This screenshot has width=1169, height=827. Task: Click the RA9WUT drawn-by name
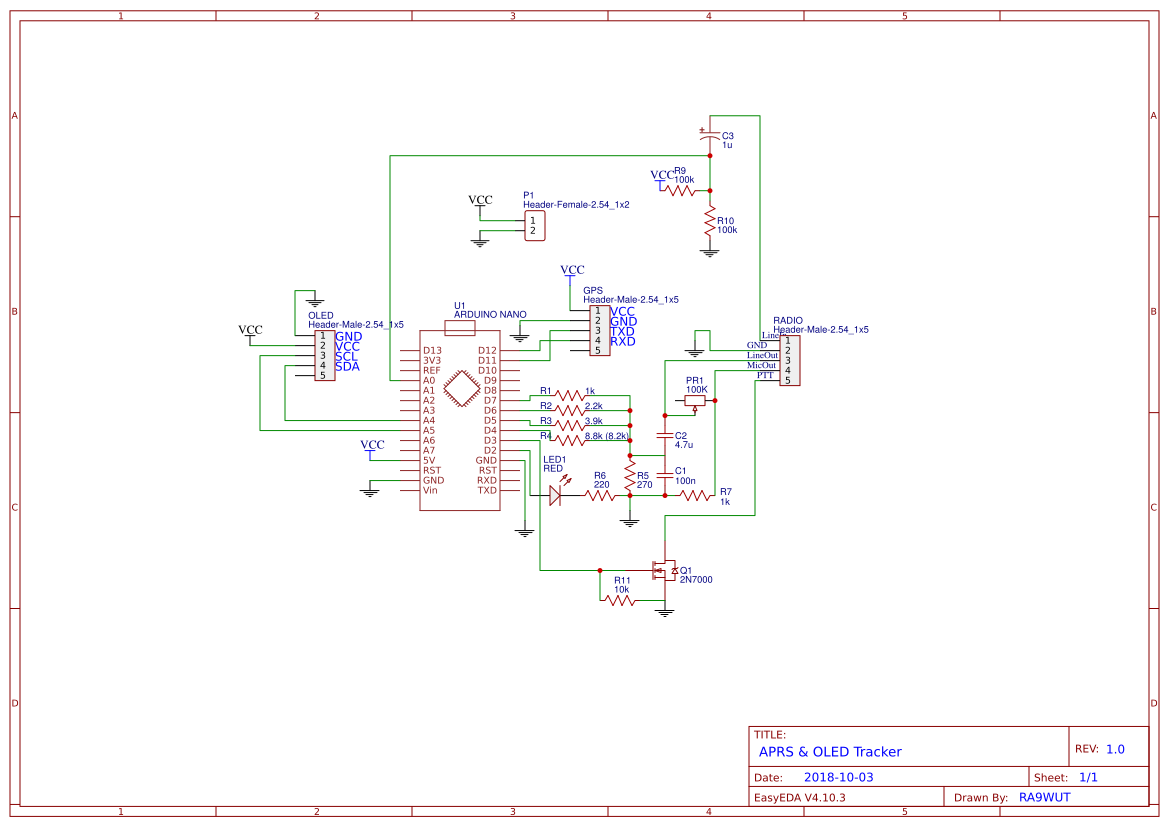point(1044,797)
